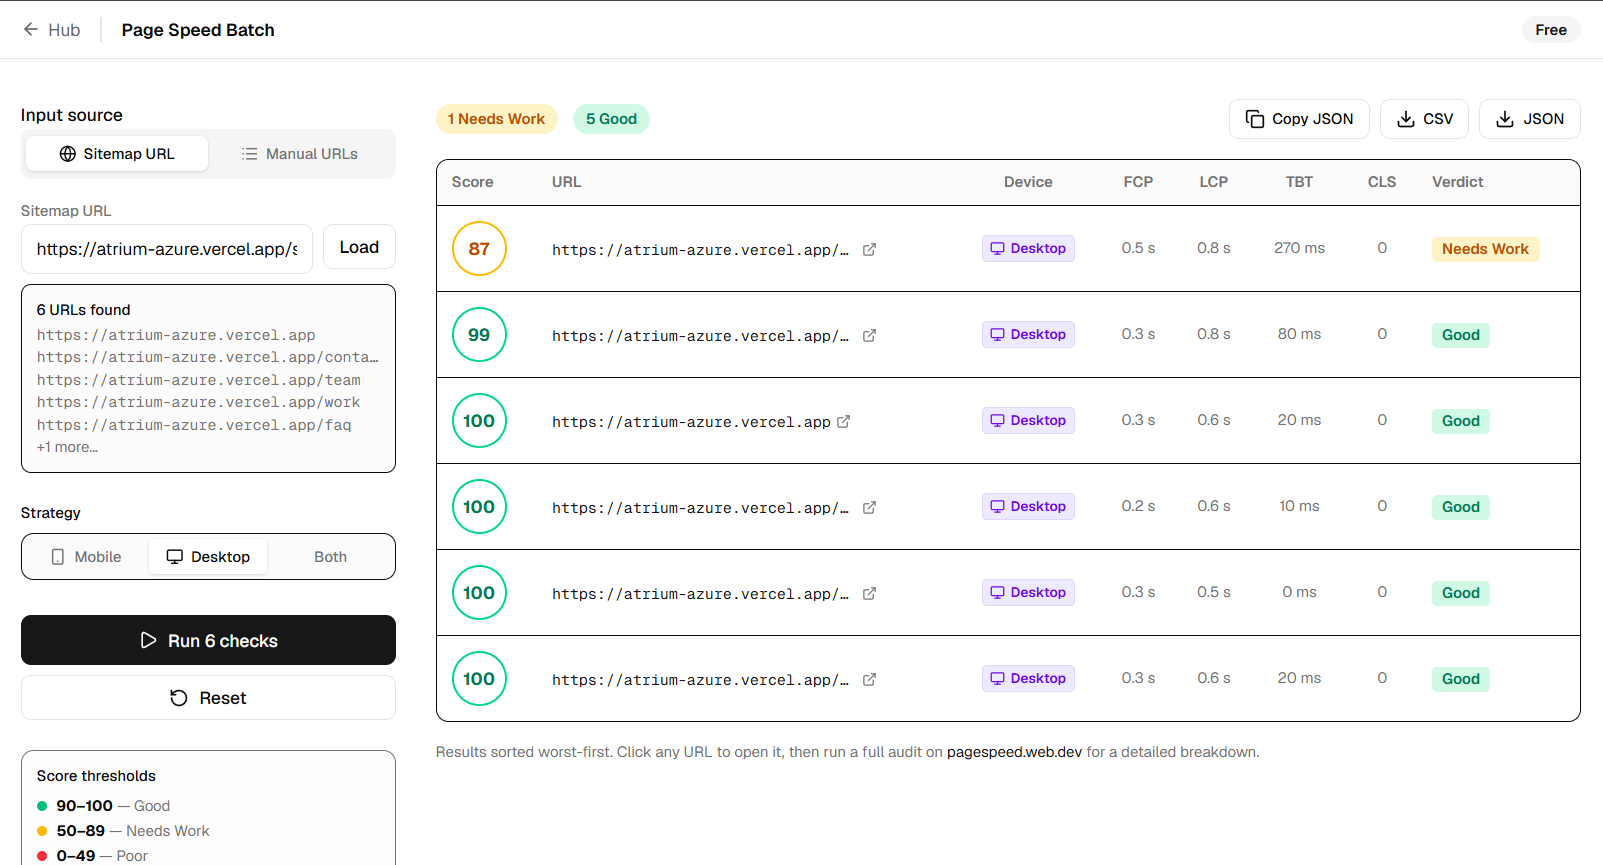This screenshot has height=865, width=1603.
Task: Open pagespeed.web.dev link
Action: (x=1014, y=752)
